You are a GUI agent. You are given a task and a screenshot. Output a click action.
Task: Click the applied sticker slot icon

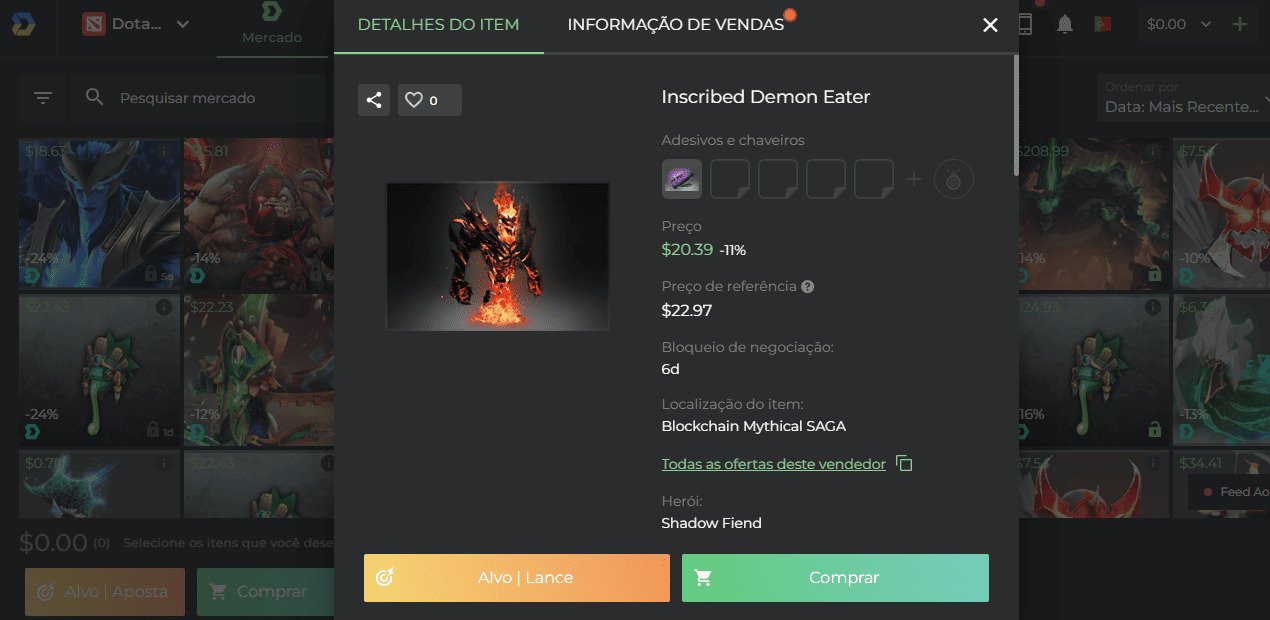coord(682,179)
